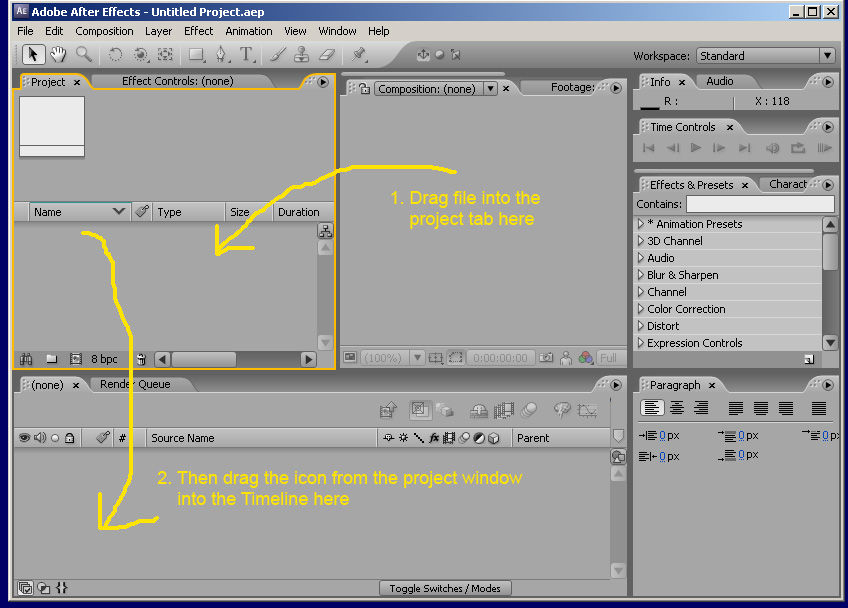Viewport: 848px width, 608px height.
Task: Jump to last frame in Time Controls
Action: pyautogui.click(x=744, y=148)
